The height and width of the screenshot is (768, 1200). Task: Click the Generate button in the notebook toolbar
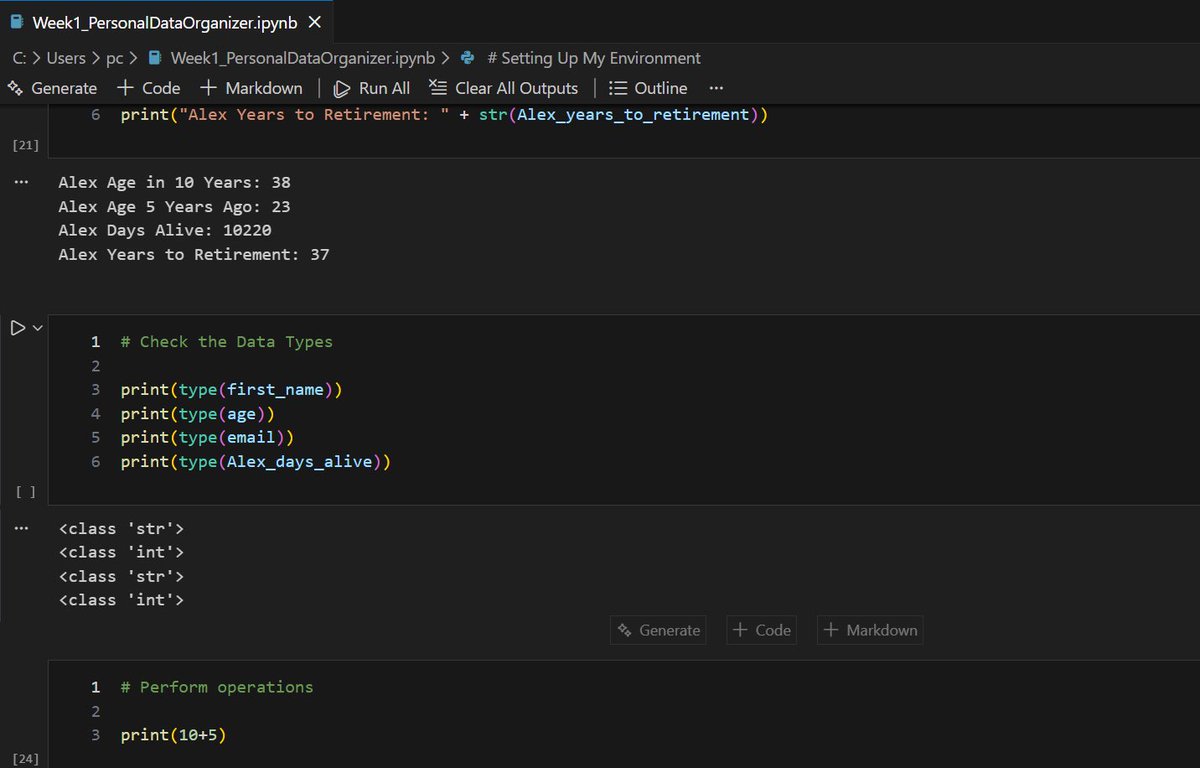click(x=52, y=88)
